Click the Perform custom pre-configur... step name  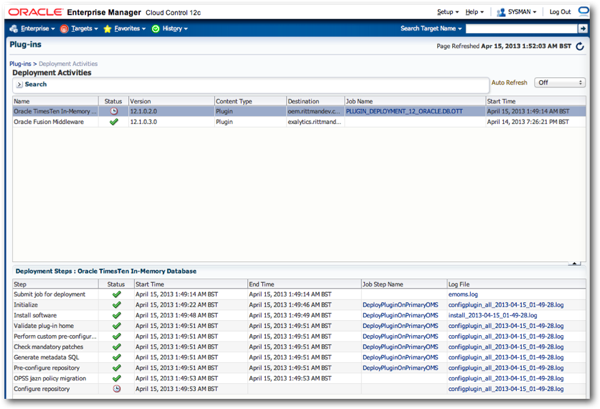point(55,336)
